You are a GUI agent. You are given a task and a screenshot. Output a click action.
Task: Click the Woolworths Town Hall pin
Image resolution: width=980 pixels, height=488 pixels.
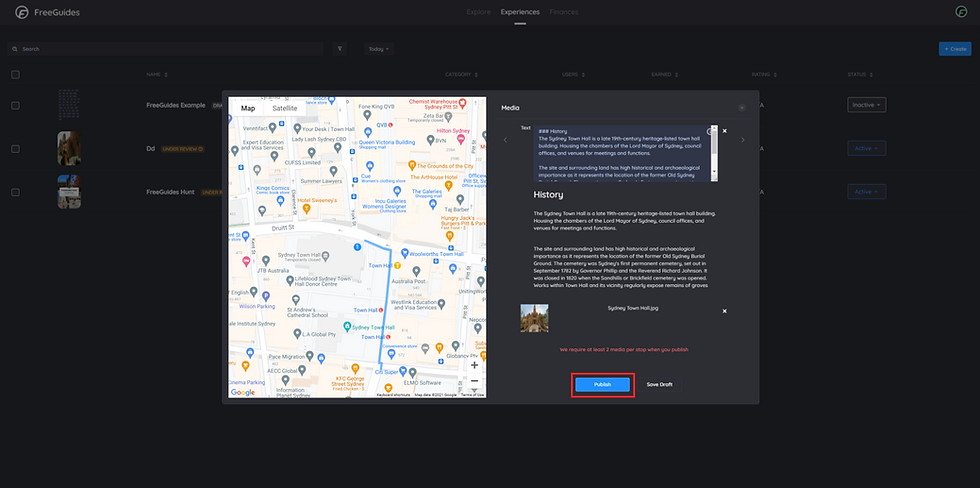click(406, 253)
